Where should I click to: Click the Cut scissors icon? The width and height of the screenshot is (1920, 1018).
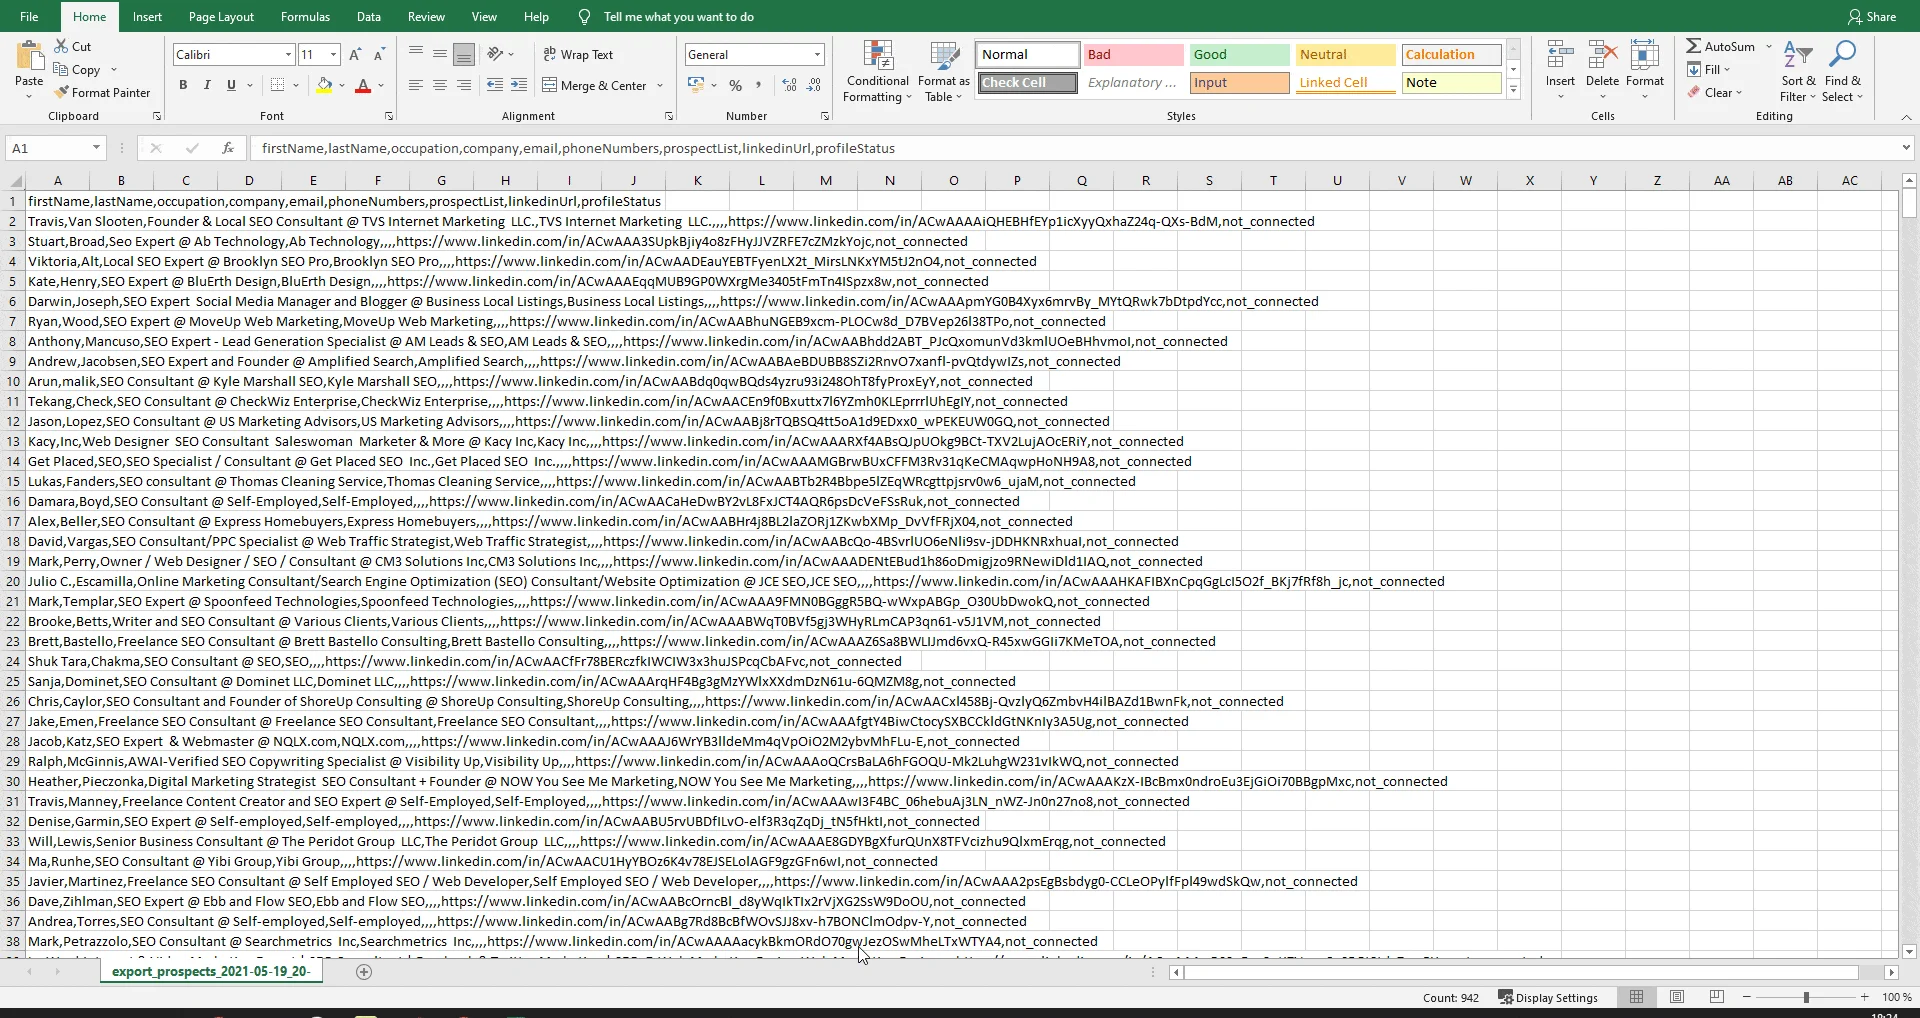point(61,46)
